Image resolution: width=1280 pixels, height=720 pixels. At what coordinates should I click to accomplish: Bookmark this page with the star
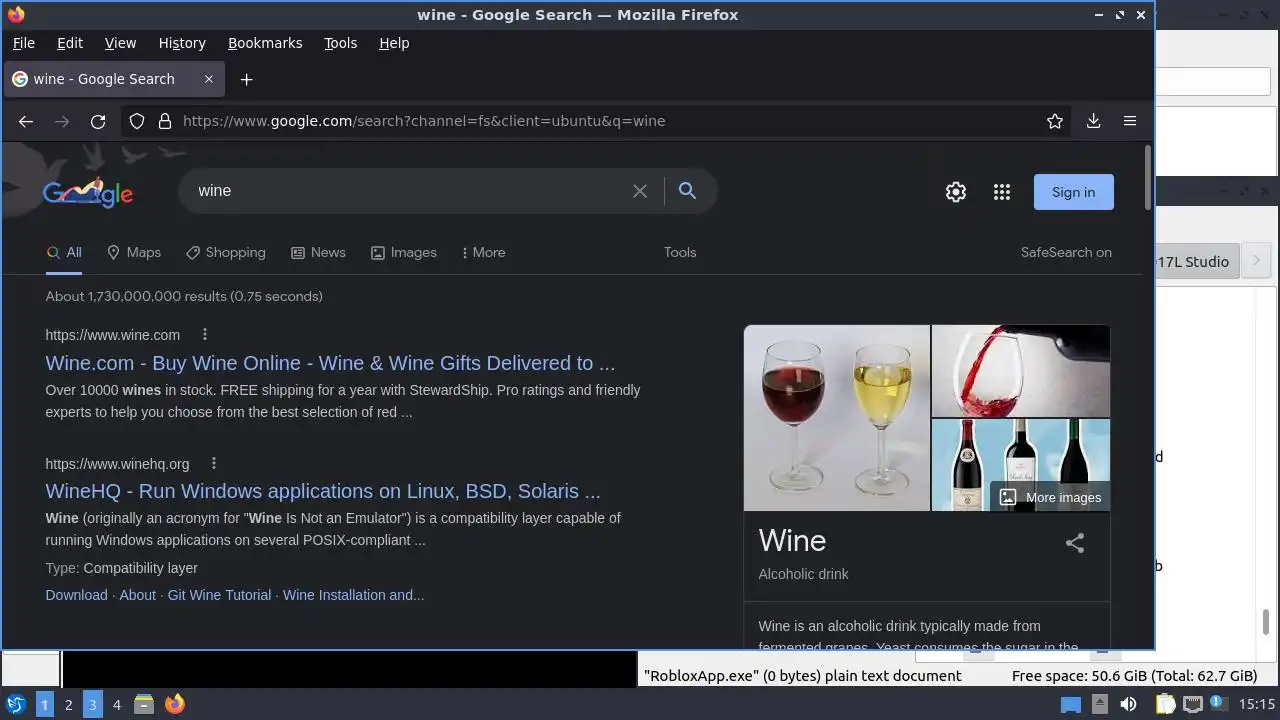coord(1055,121)
